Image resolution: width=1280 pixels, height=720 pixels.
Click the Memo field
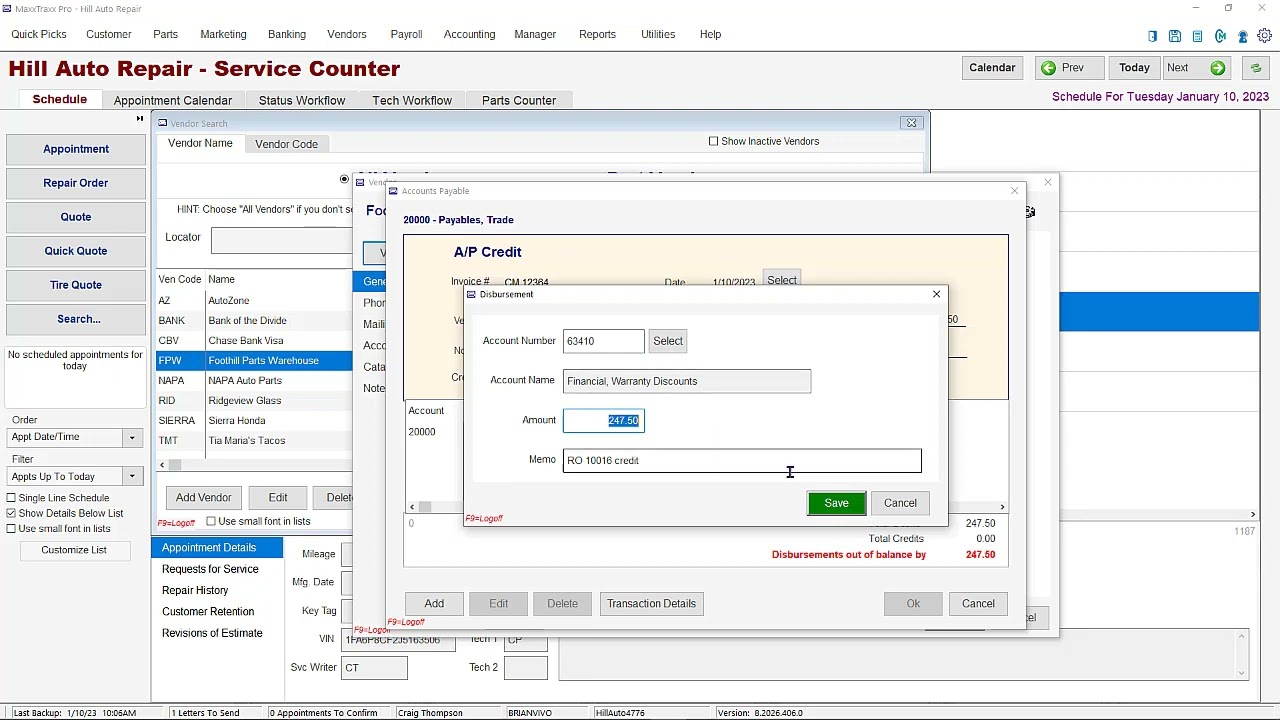click(x=742, y=460)
